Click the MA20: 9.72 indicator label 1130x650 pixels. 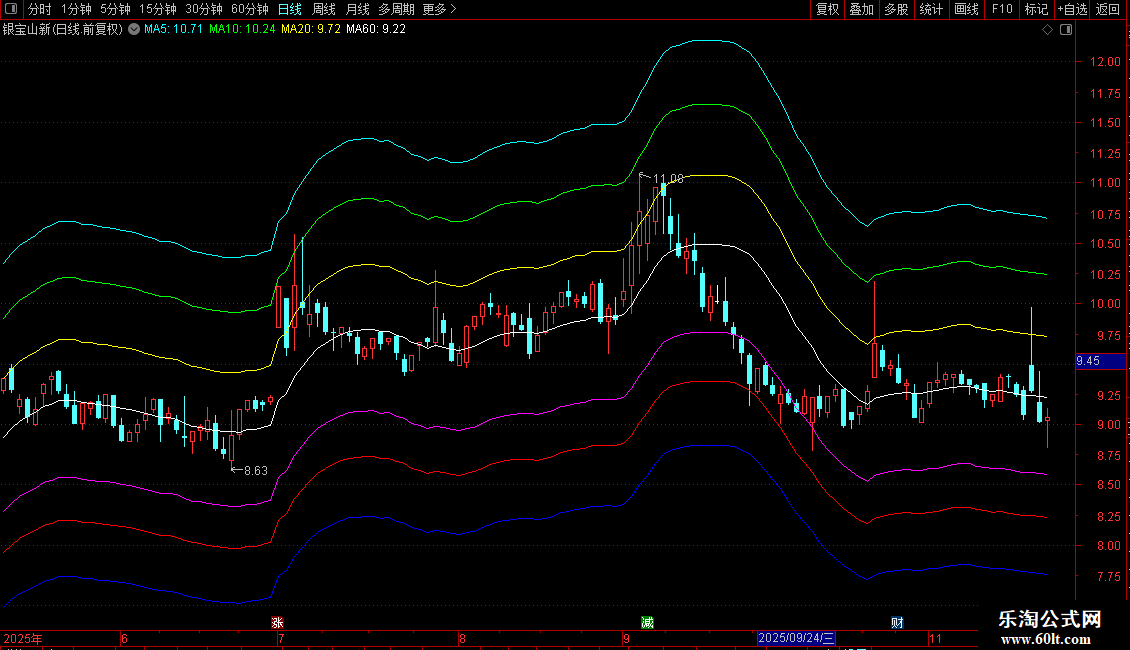[311, 29]
